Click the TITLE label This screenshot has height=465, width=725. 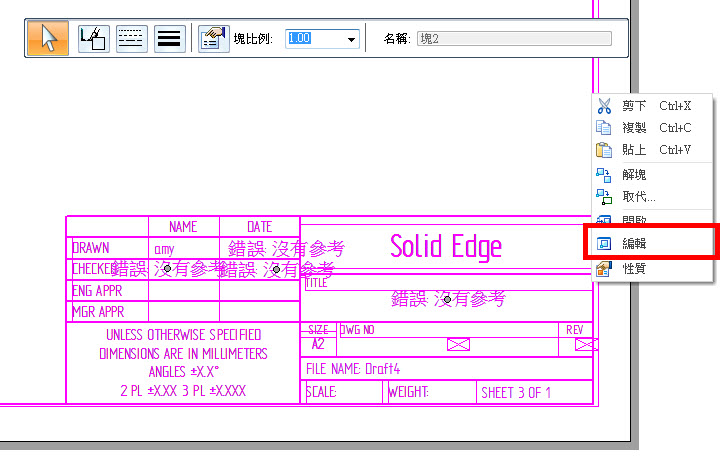coord(316,283)
